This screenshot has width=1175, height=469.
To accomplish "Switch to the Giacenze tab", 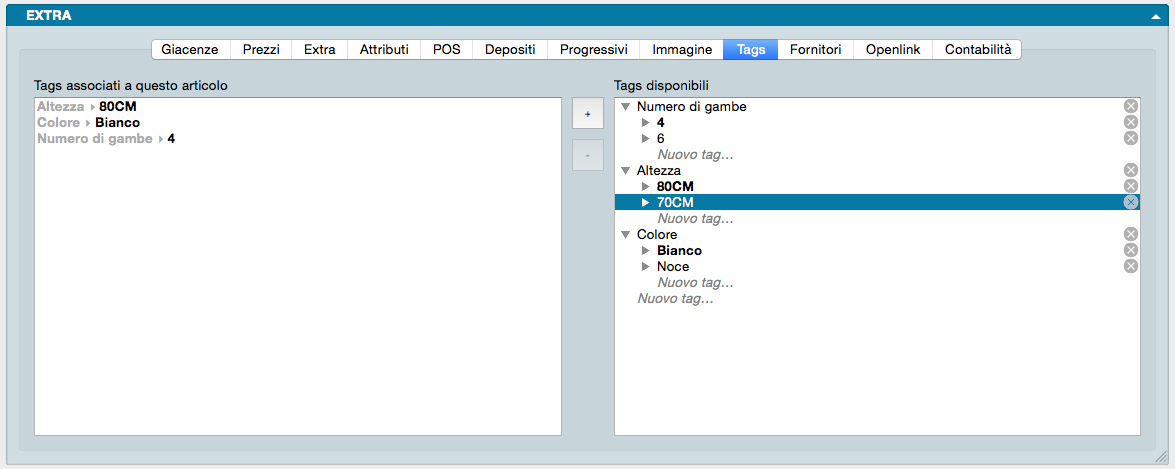I will click(x=190, y=49).
